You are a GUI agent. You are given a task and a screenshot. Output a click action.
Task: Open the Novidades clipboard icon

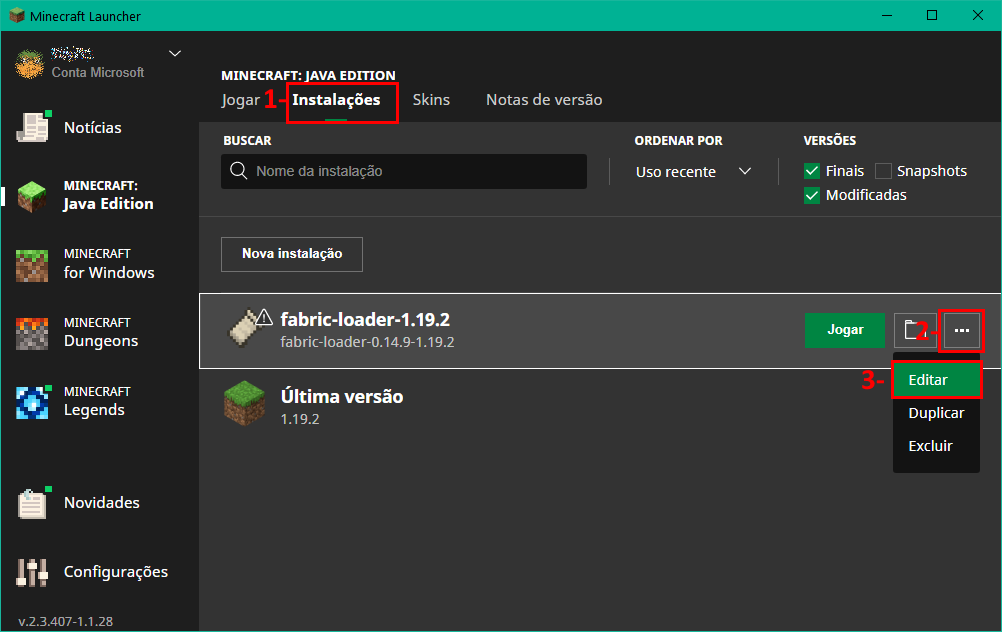point(32,503)
